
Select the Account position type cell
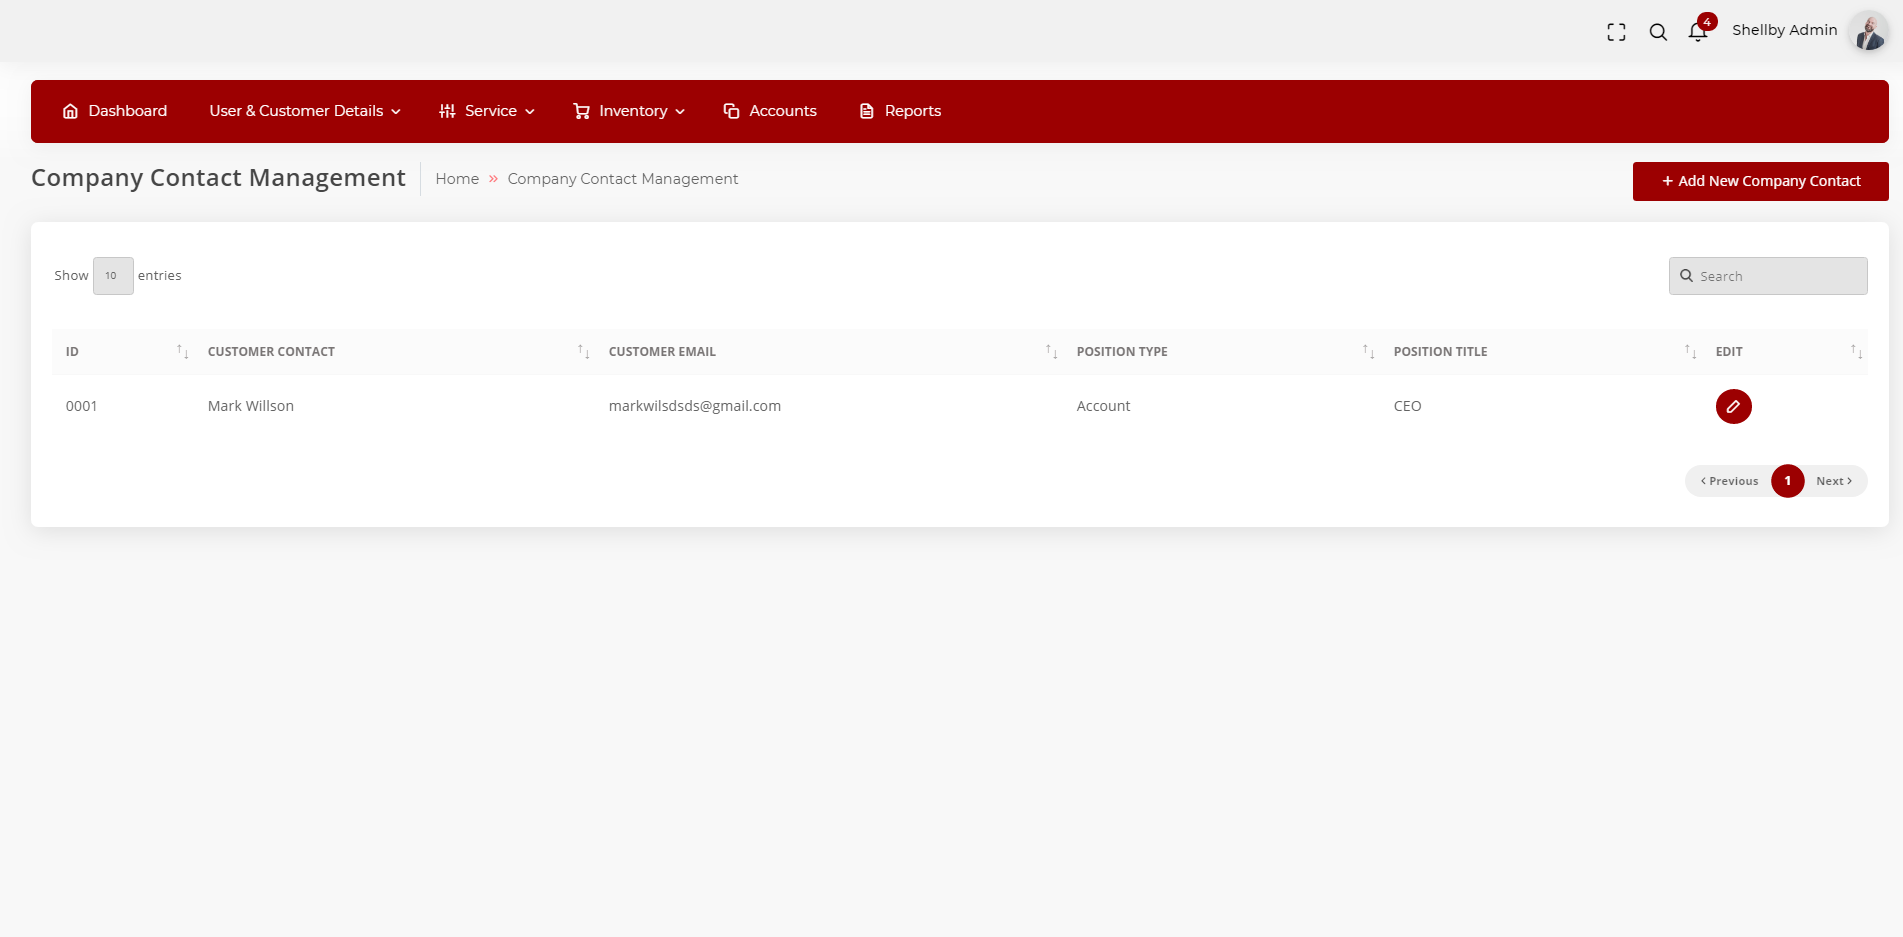point(1103,406)
